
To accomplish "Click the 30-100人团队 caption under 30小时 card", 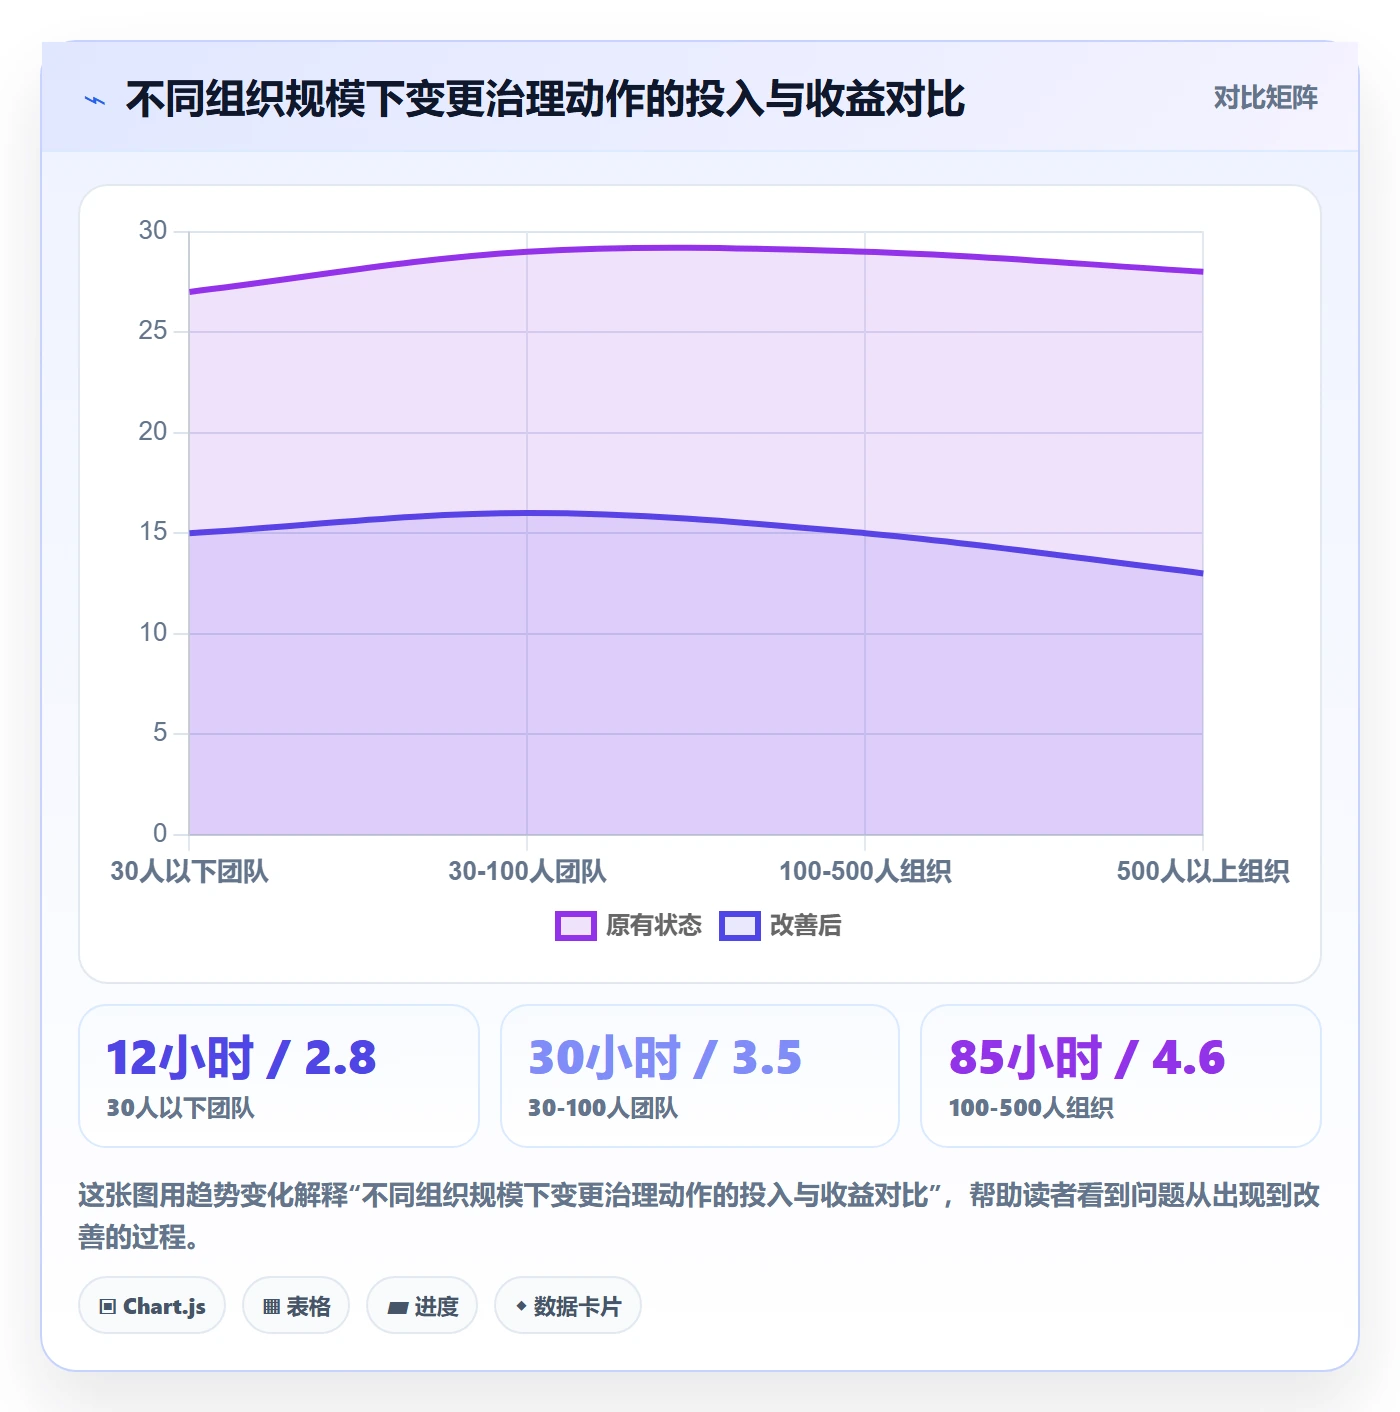I will pos(603,1108).
